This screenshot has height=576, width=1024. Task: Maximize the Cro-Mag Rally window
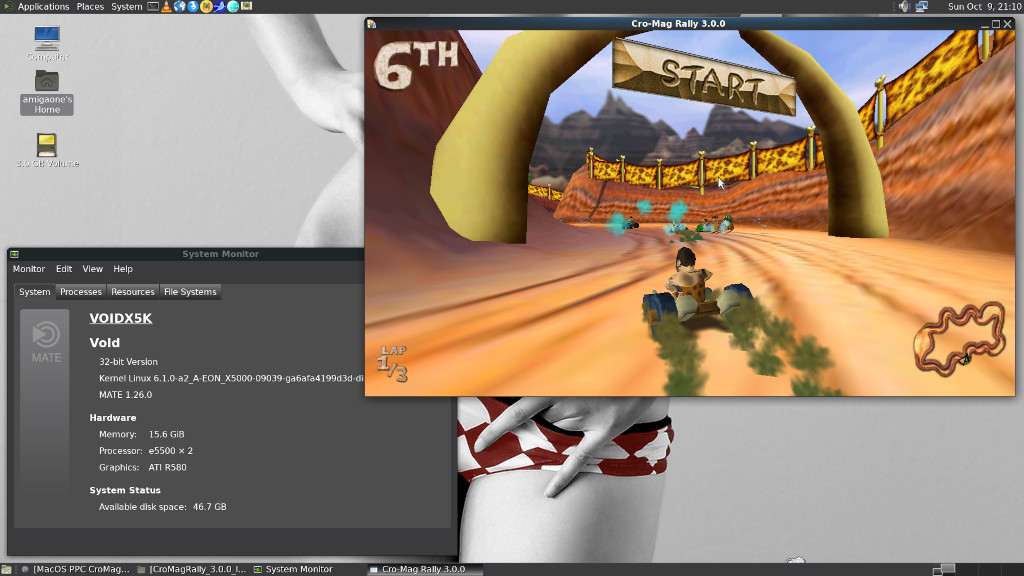point(996,24)
